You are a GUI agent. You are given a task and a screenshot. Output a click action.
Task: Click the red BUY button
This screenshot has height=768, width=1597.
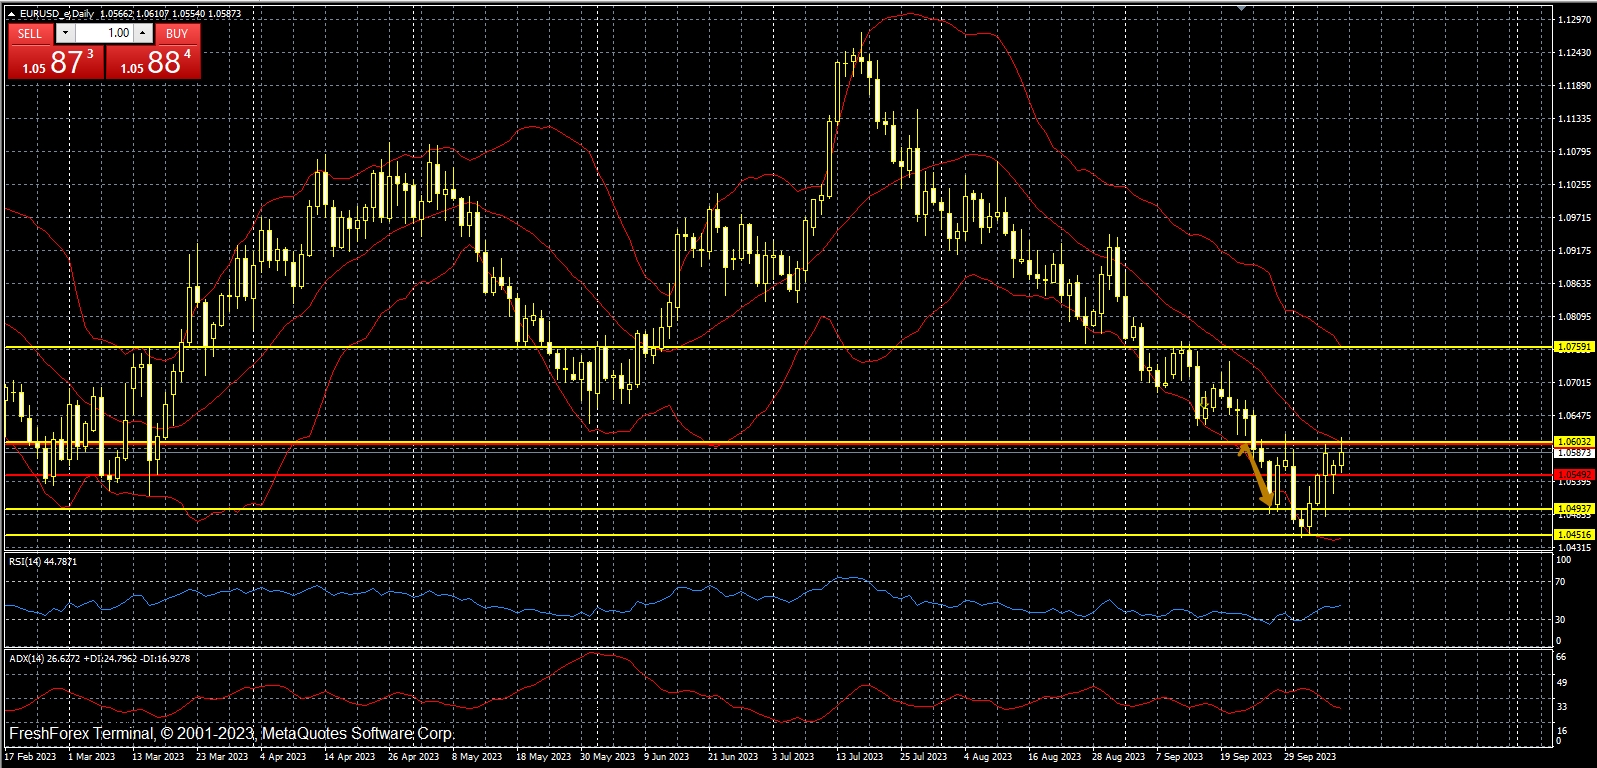click(177, 33)
